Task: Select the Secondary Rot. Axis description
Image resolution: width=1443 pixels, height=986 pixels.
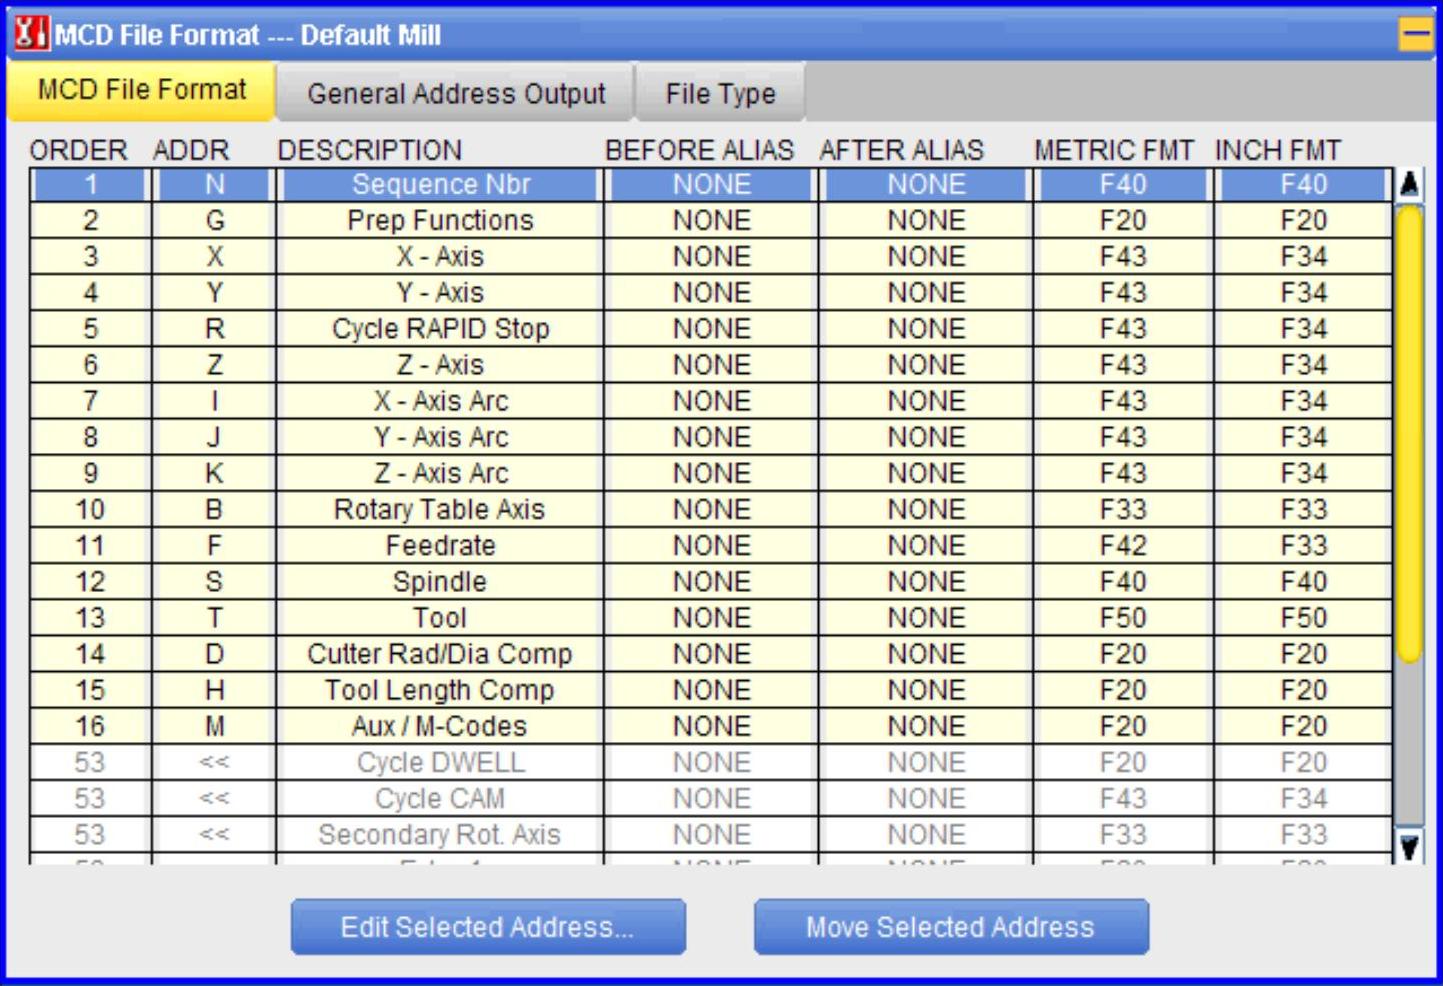Action: click(440, 834)
